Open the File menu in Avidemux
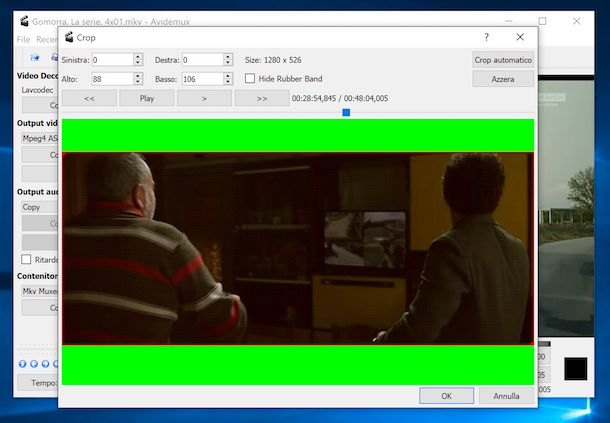The image size is (610, 423). (23, 39)
